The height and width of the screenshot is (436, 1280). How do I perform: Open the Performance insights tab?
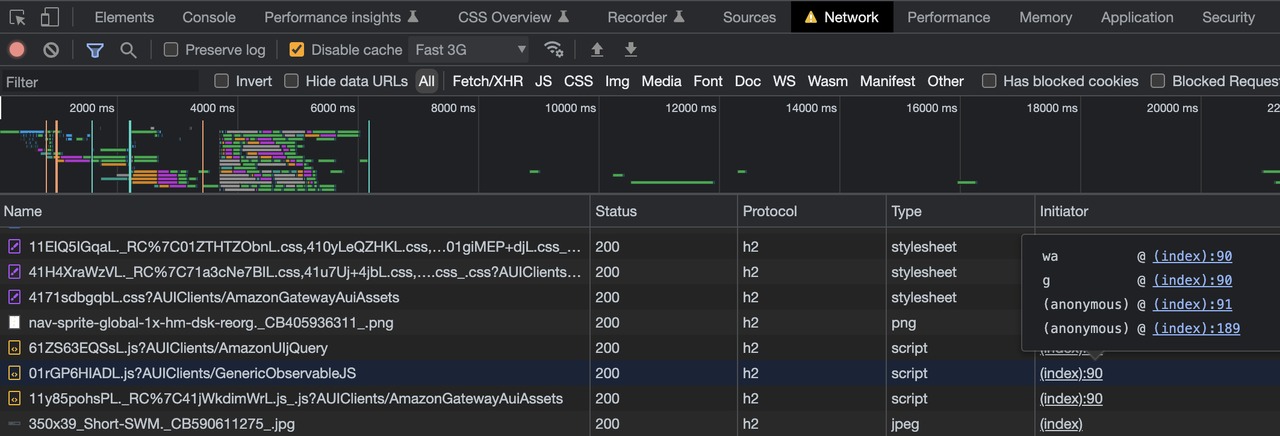point(342,17)
